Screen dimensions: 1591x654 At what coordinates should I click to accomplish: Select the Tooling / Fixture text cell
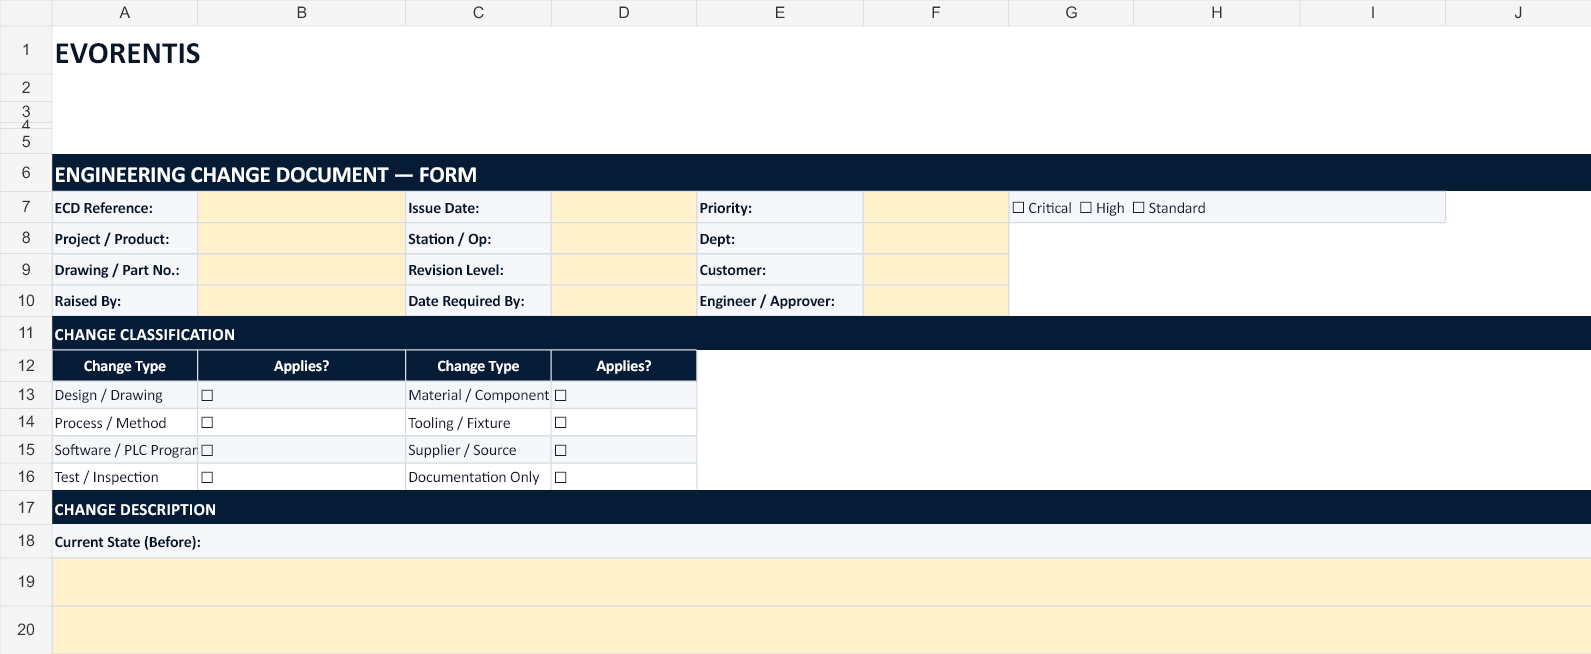pyautogui.click(x=478, y=423)
